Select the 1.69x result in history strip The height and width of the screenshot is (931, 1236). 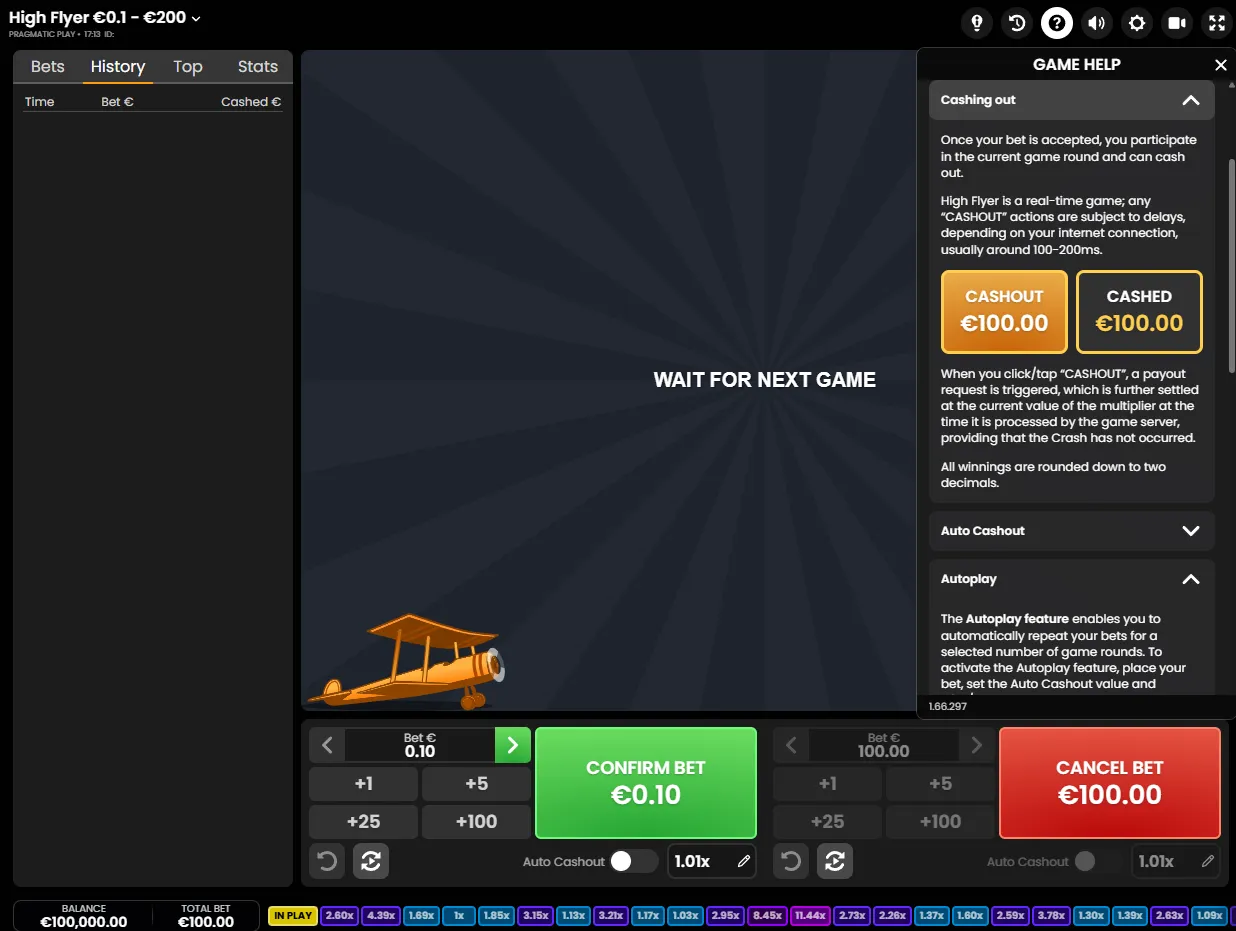[421, 915]
